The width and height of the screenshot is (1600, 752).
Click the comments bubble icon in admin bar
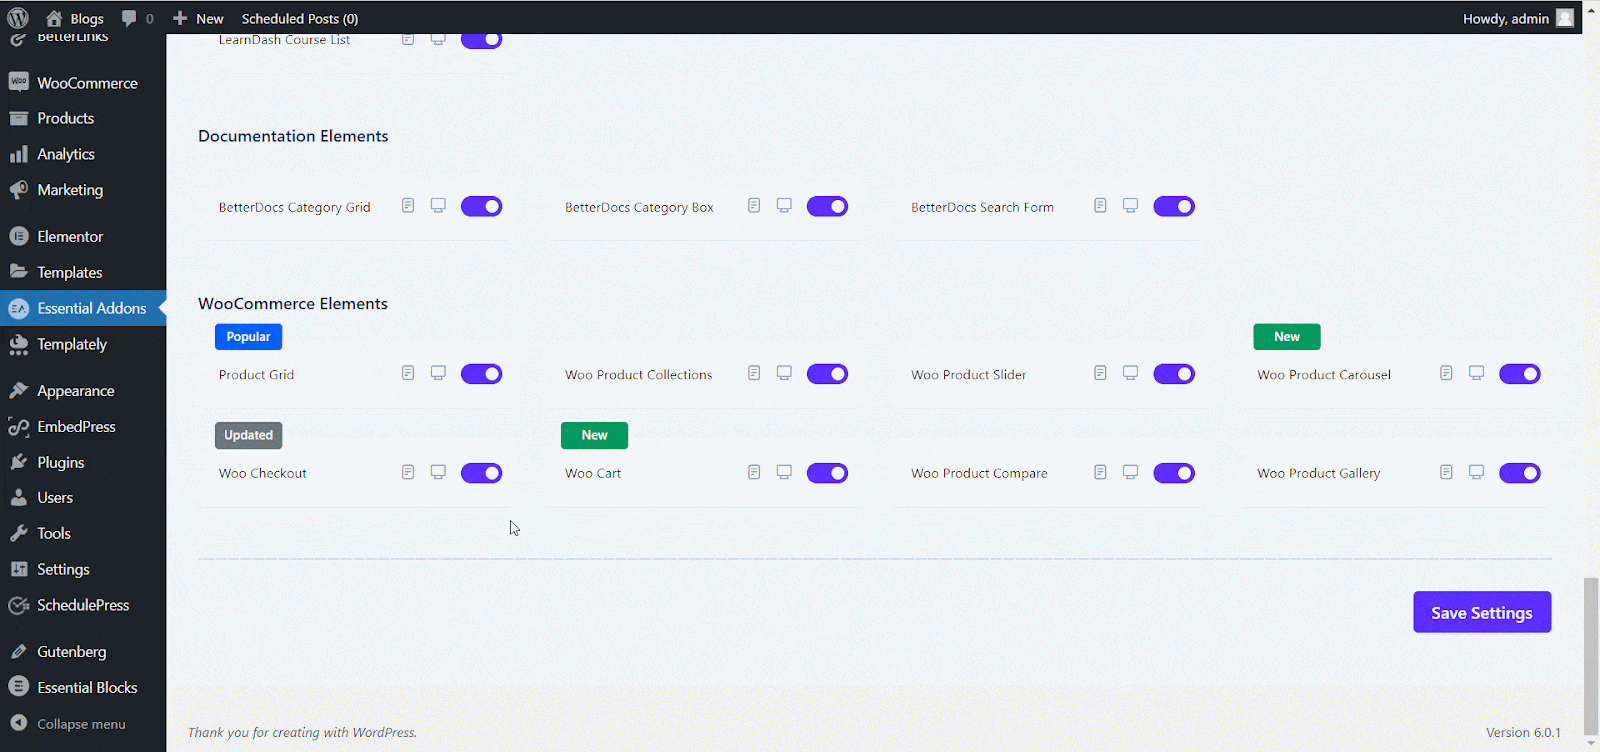coord(129,18)
